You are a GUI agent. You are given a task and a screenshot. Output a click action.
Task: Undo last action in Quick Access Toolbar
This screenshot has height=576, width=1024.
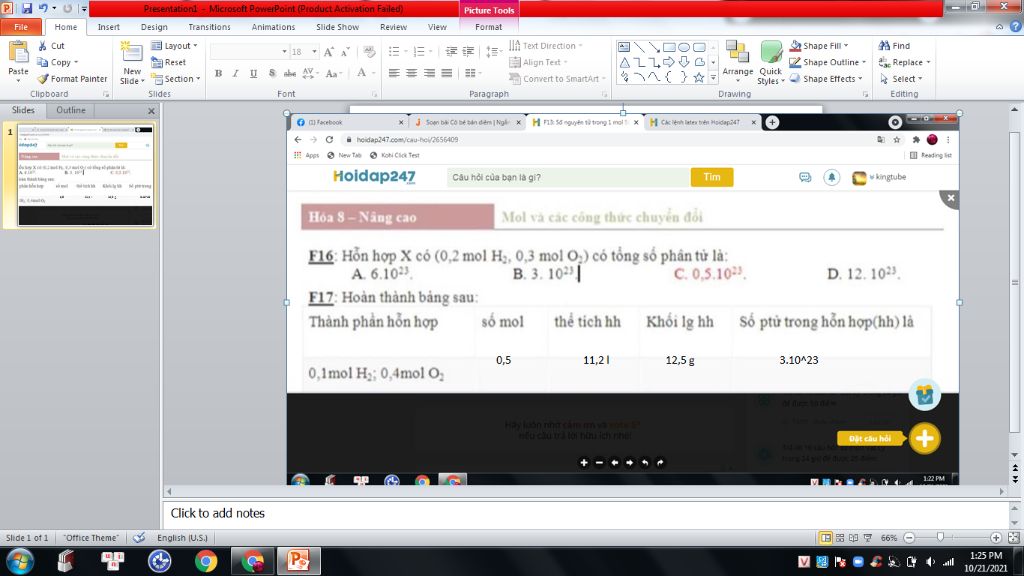(x=43, y=8)
